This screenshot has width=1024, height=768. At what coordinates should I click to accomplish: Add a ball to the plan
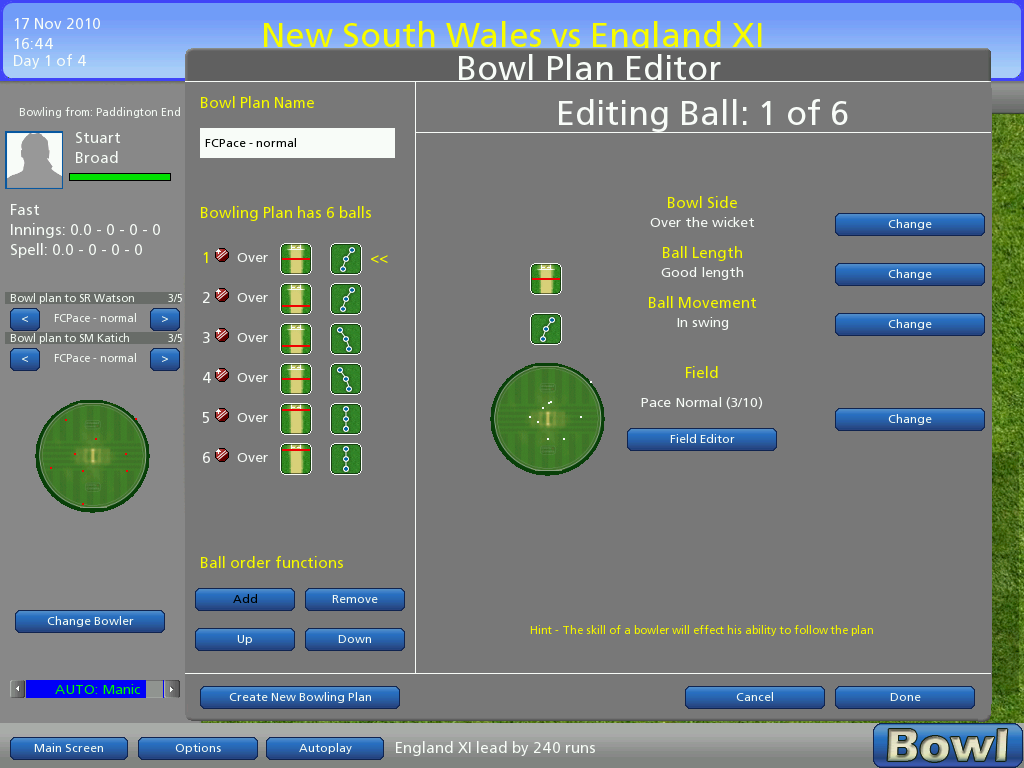(x=245, y=600)
